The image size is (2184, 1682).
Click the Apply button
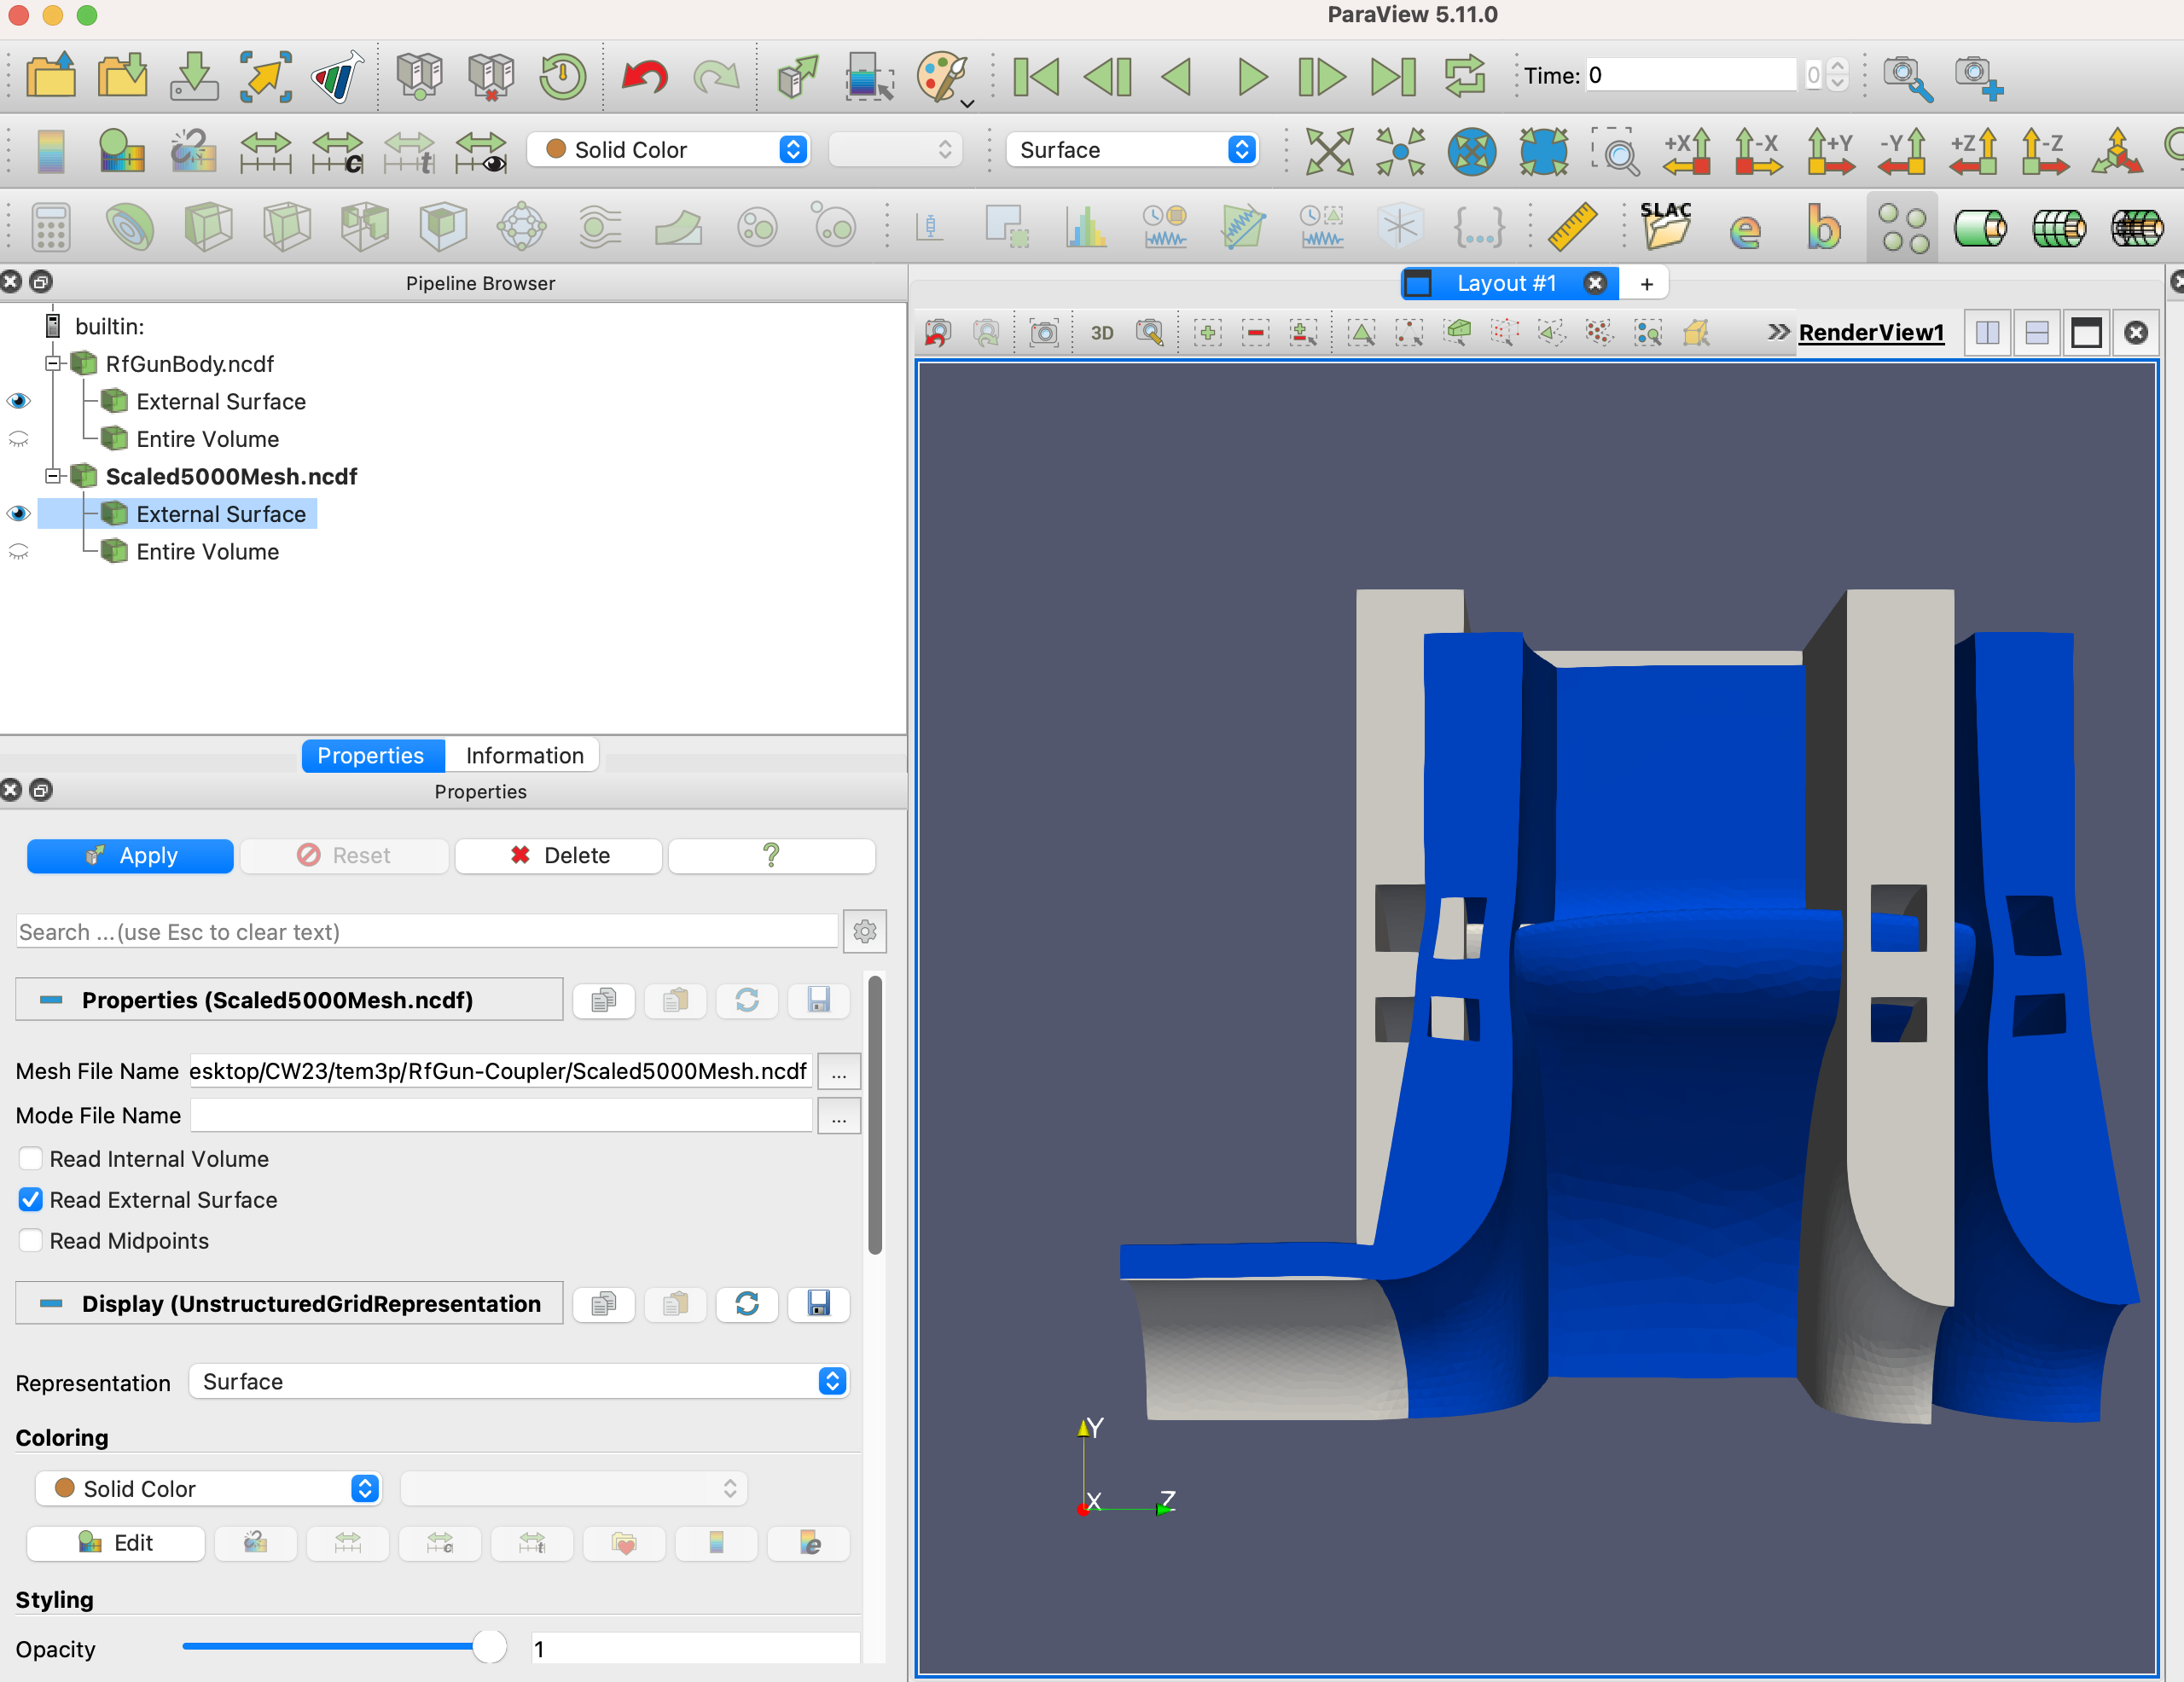point(130,855)
